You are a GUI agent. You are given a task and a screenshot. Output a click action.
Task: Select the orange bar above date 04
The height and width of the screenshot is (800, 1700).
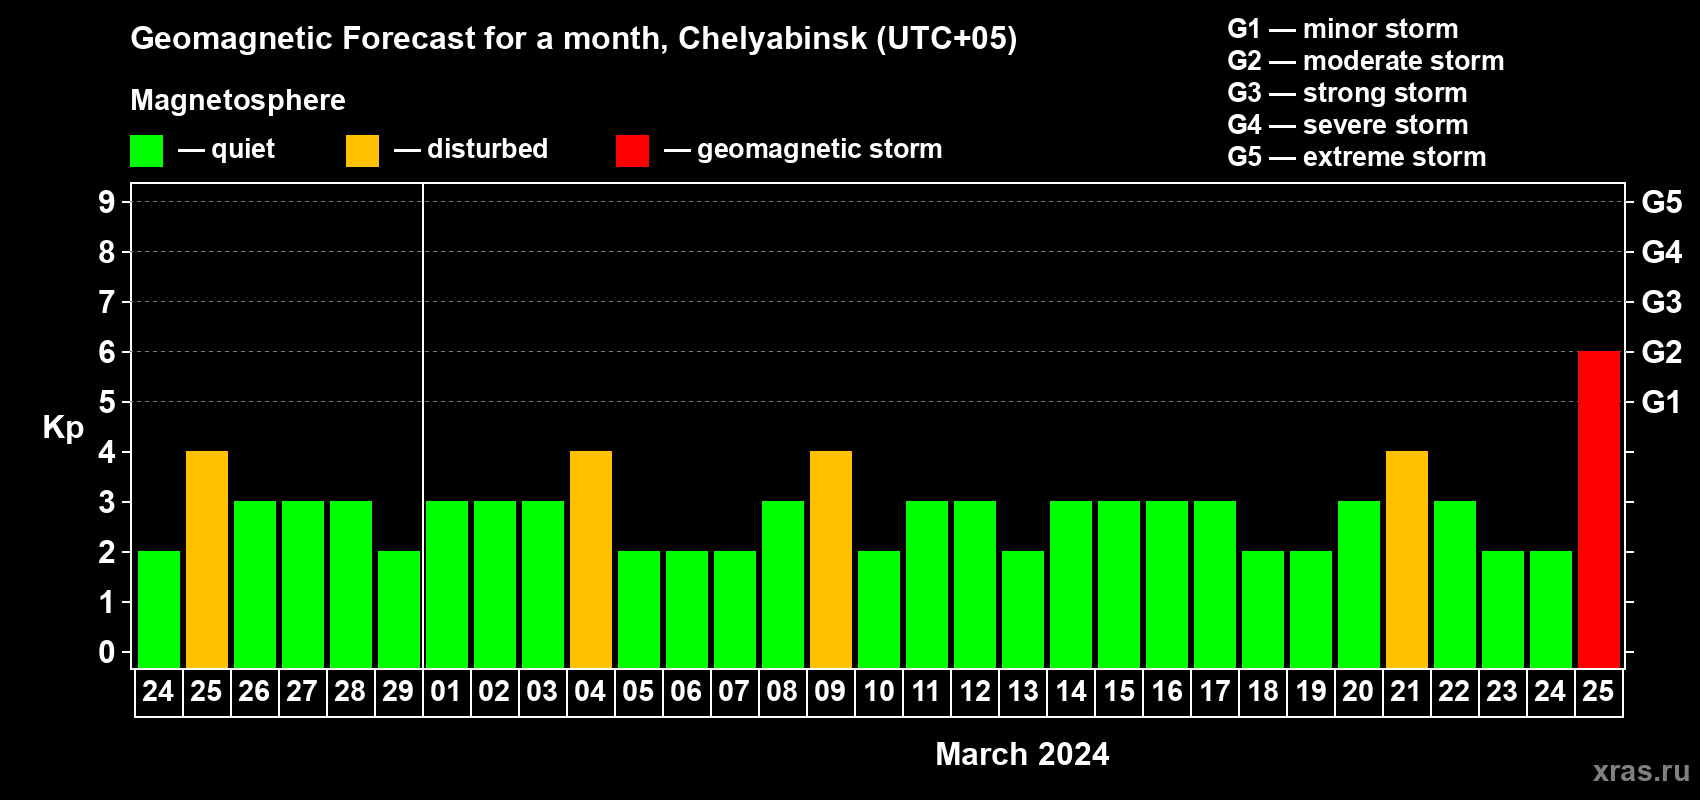(x=590, y=559)
